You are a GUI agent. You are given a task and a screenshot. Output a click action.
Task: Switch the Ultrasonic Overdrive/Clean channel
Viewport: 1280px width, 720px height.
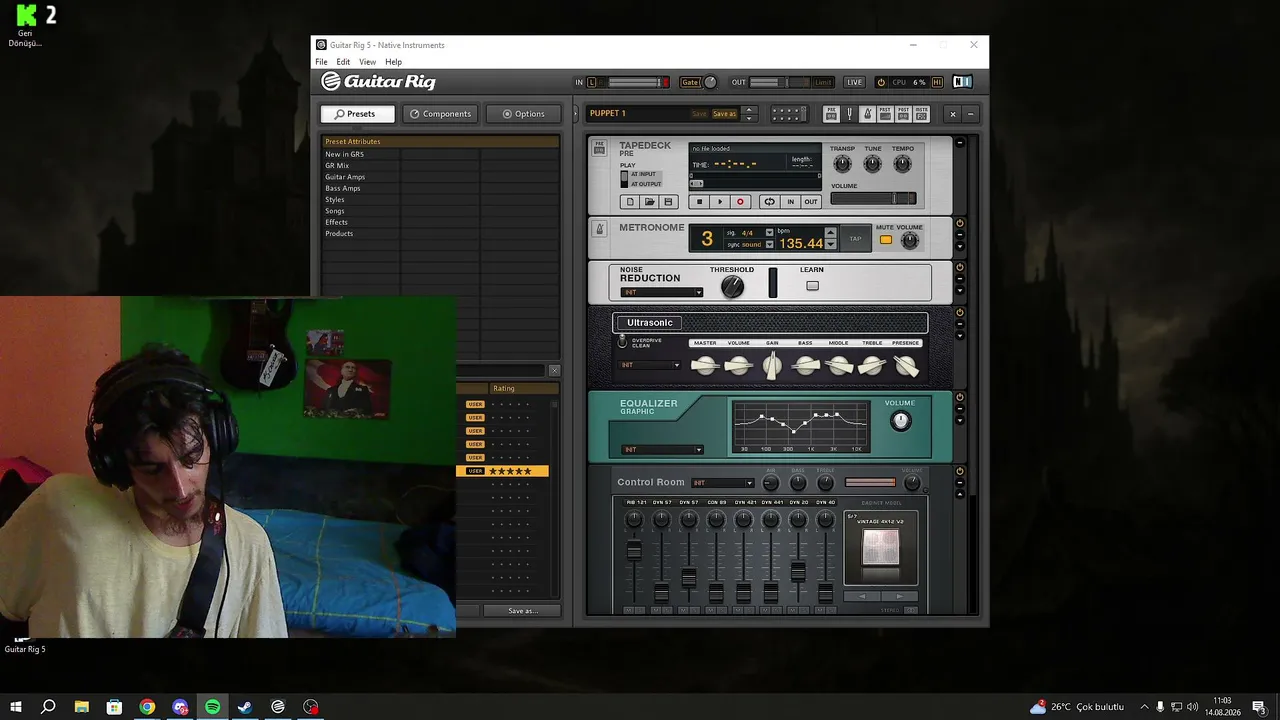coord(622,341)
